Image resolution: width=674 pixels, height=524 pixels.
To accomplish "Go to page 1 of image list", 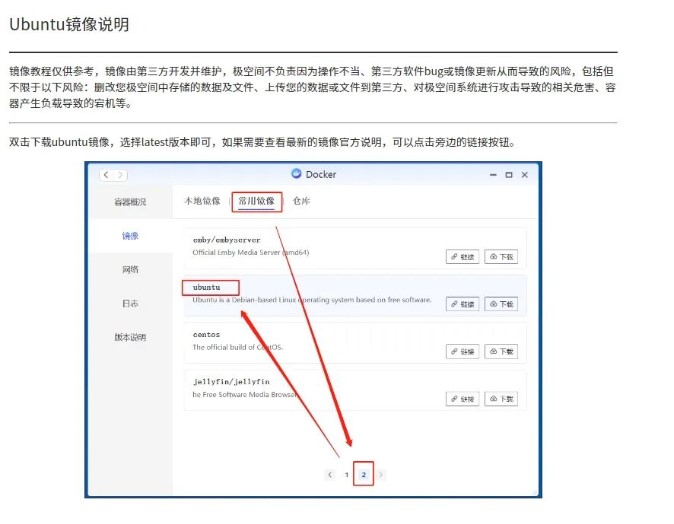I will (x=346, y=475).
